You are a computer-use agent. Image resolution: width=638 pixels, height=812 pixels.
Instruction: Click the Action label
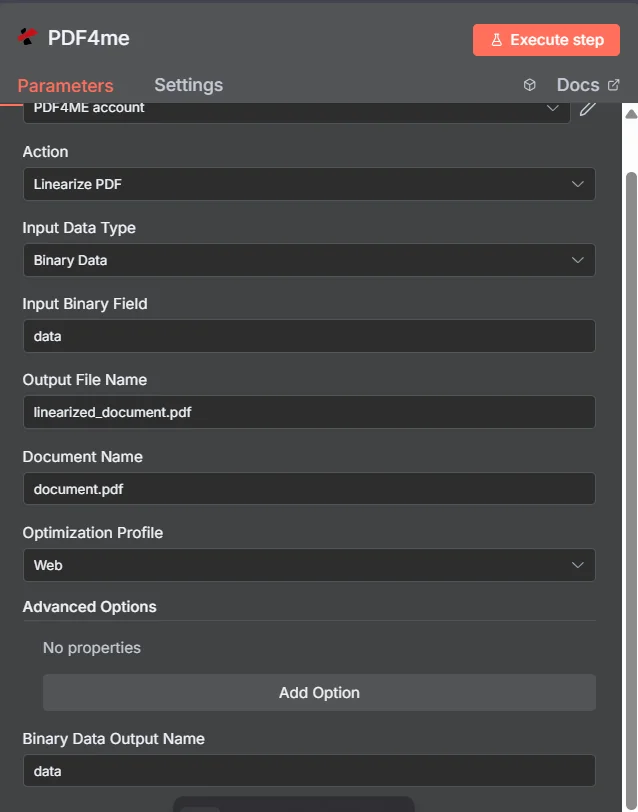click(x=45, y=152)
